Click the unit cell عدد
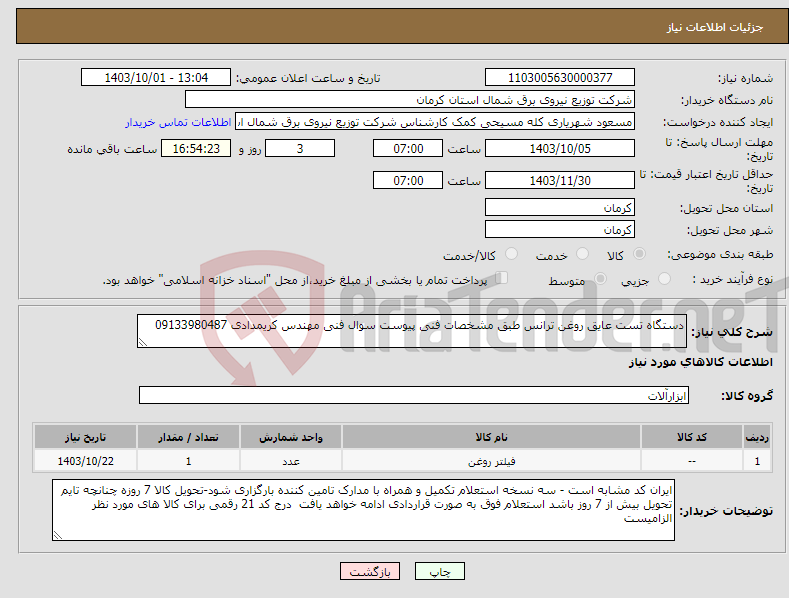The height and width of the screenshot is (598, 789). (291, 461)
